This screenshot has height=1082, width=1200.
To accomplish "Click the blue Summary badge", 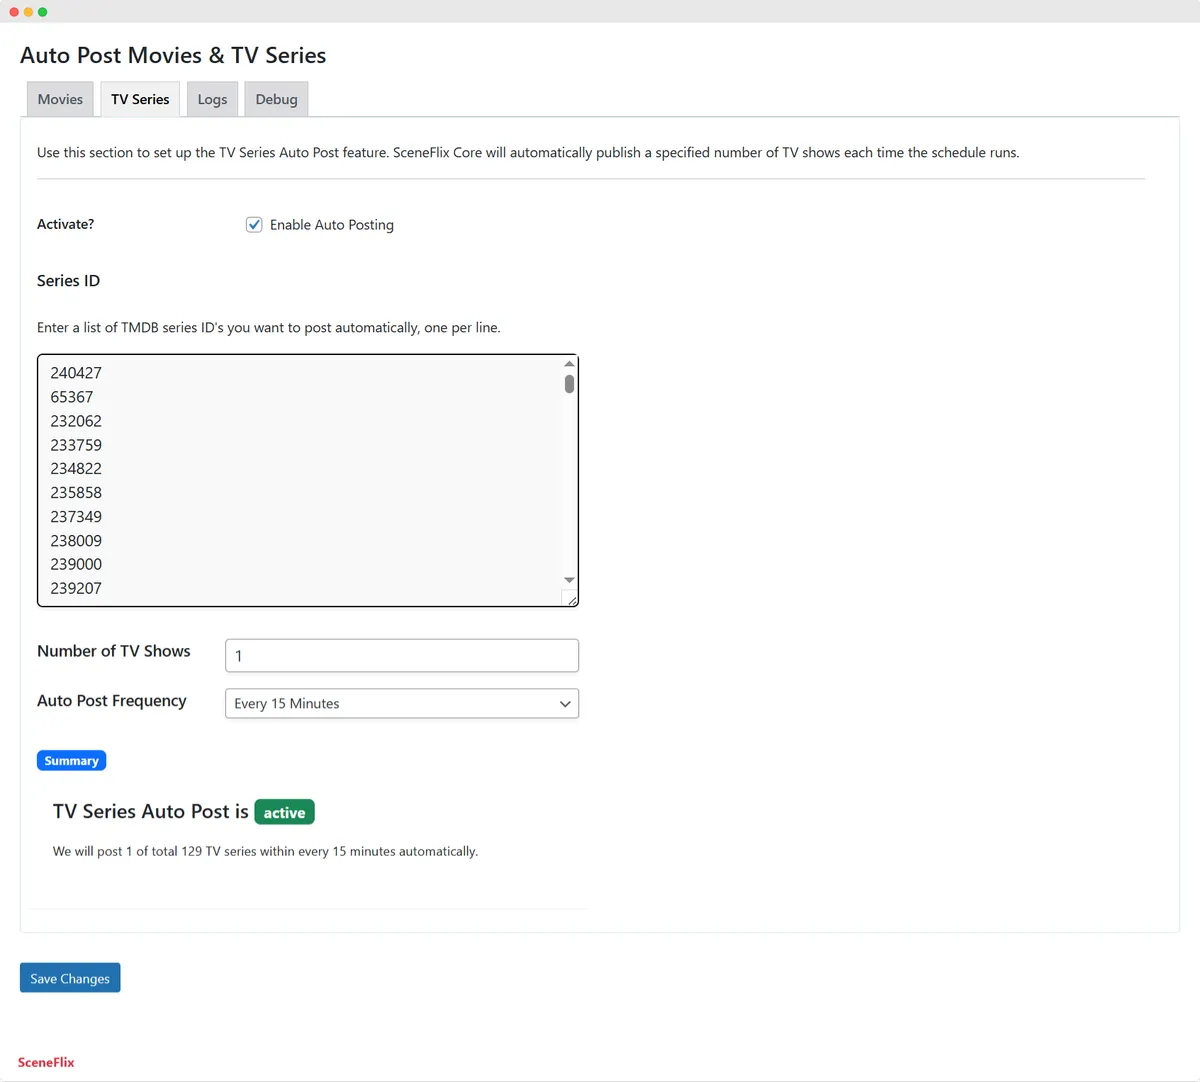I will 71,760.
